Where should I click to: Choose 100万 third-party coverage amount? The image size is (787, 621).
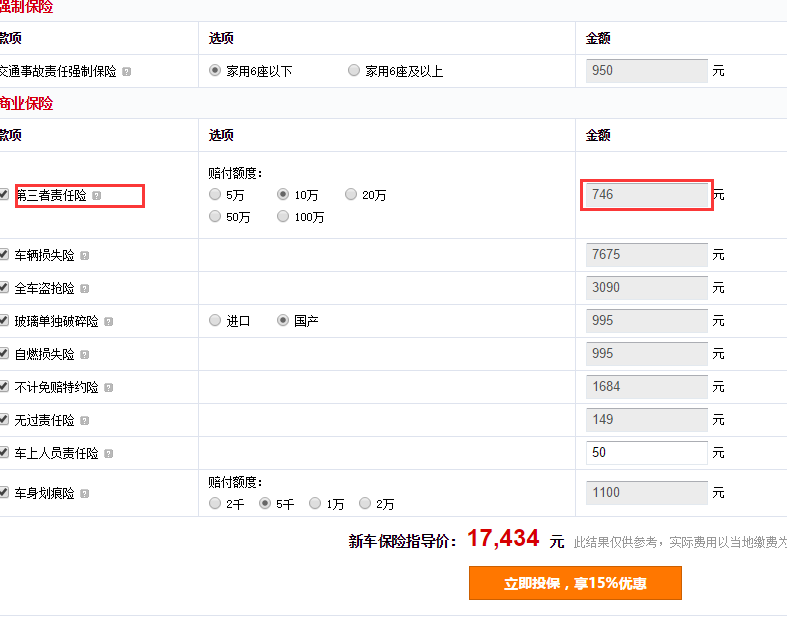pos(283,216)
